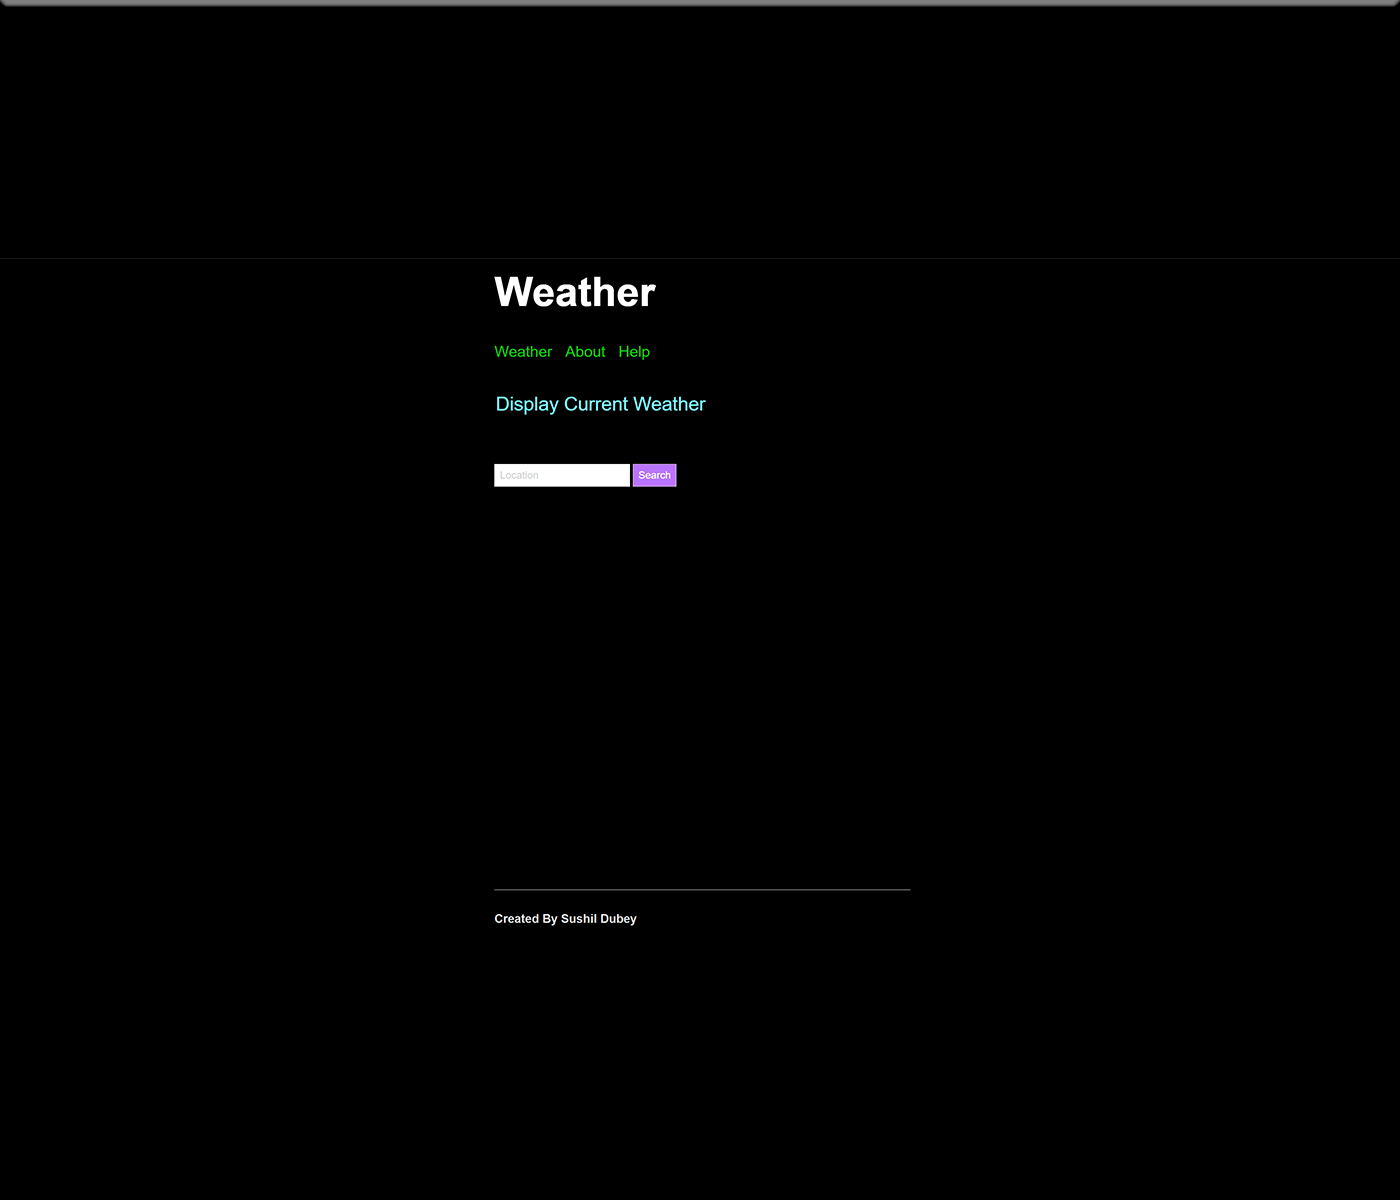Focus the Location input field
1400x1200 pixels.
pyautogui.click(x=561, y=475)
